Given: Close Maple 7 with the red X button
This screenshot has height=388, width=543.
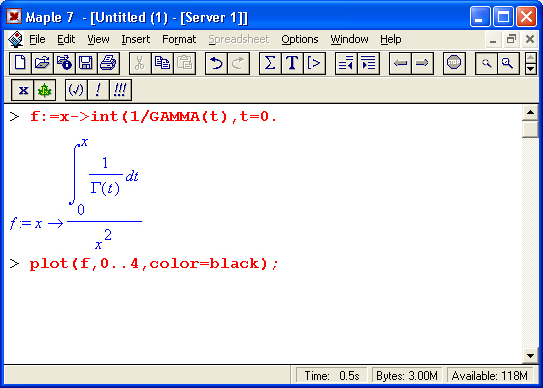Looking at the screenshot, I should coord(526,16).
